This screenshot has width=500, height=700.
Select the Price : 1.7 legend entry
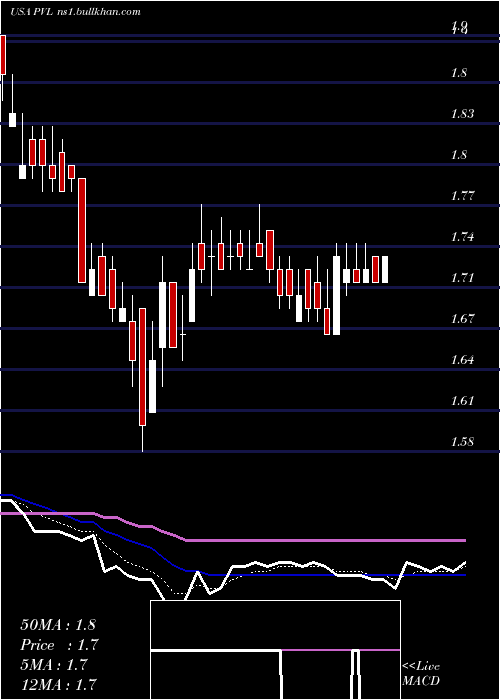[59, 645]
